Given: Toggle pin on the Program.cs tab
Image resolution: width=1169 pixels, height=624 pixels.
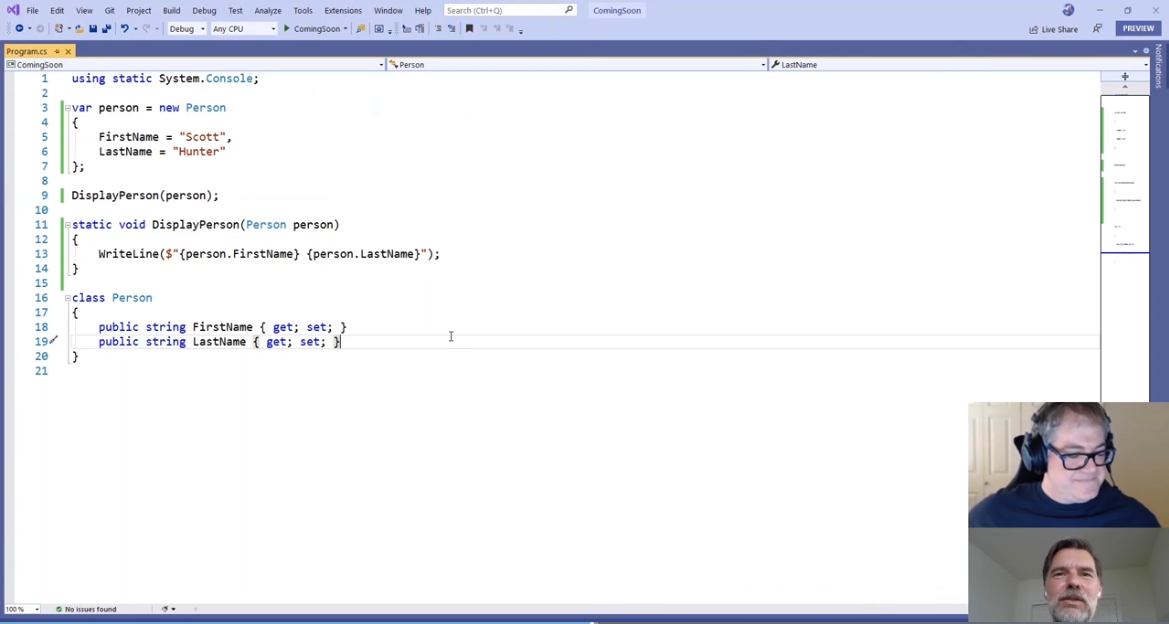Looking at the screenshot, I should click(57, 51).
